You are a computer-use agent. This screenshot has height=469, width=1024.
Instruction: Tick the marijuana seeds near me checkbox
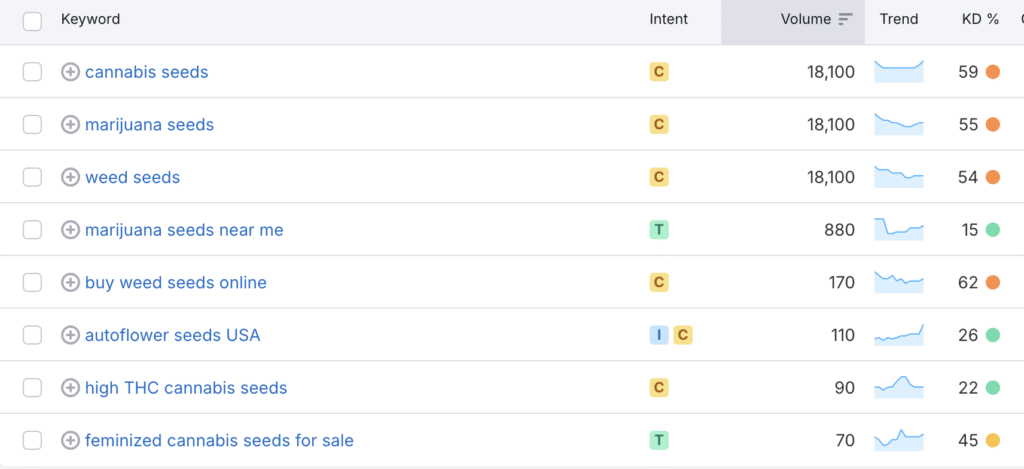coord(32,230)
